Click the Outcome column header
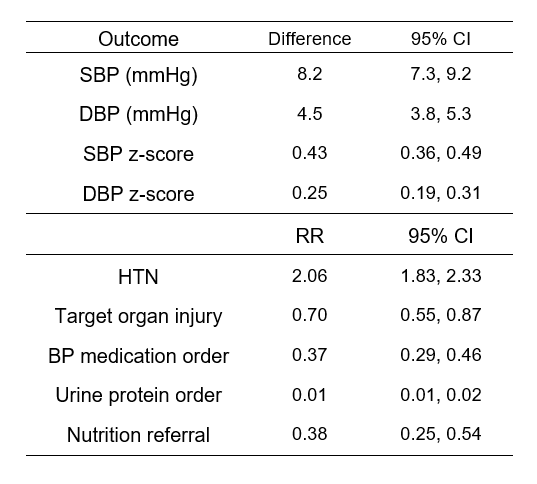This screenshot has width=537, height=484. [138, 39]
